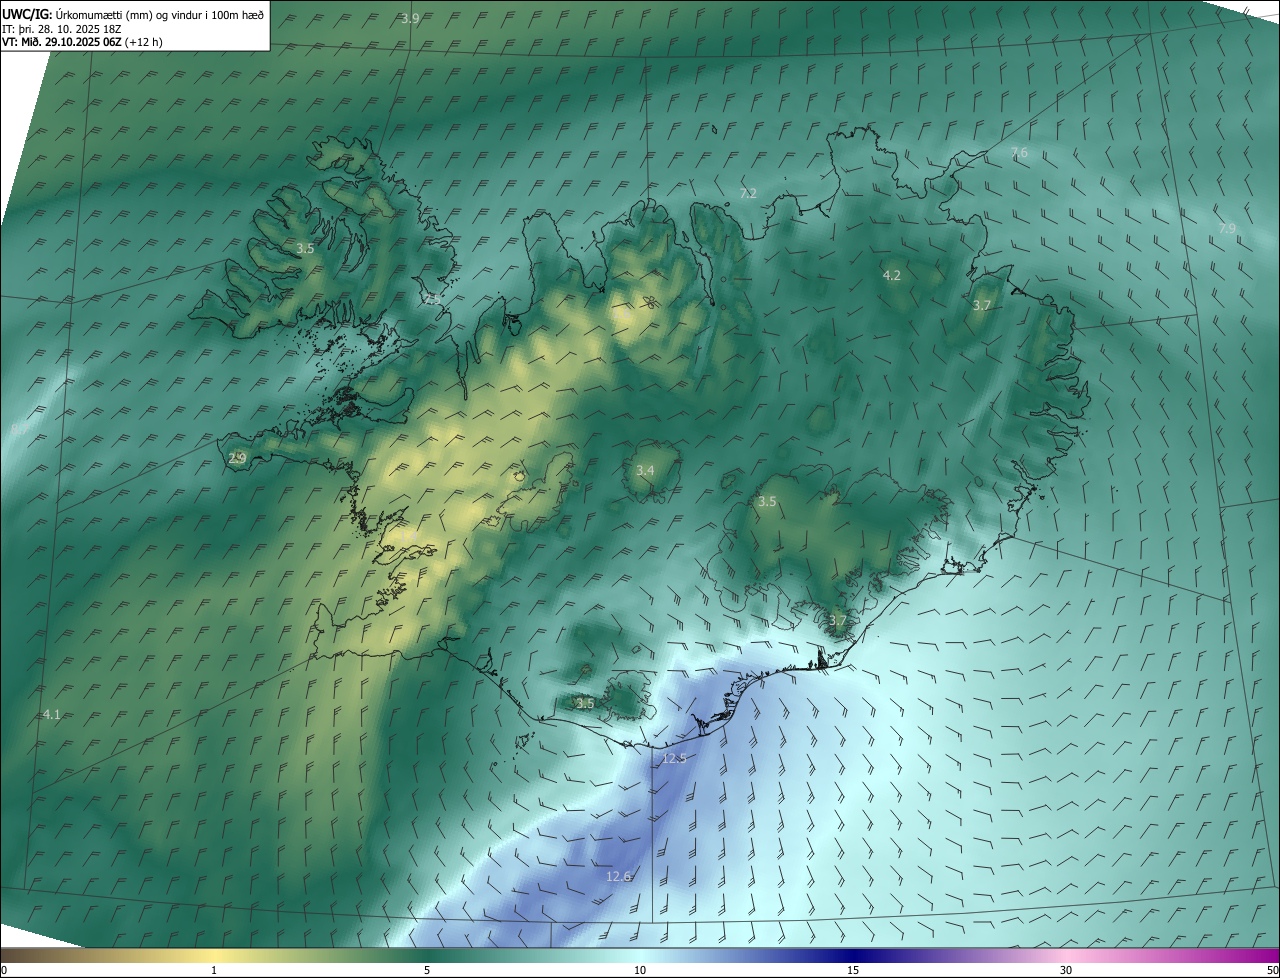Click the colorbar tick label '5'

click(x=427, y=970)
